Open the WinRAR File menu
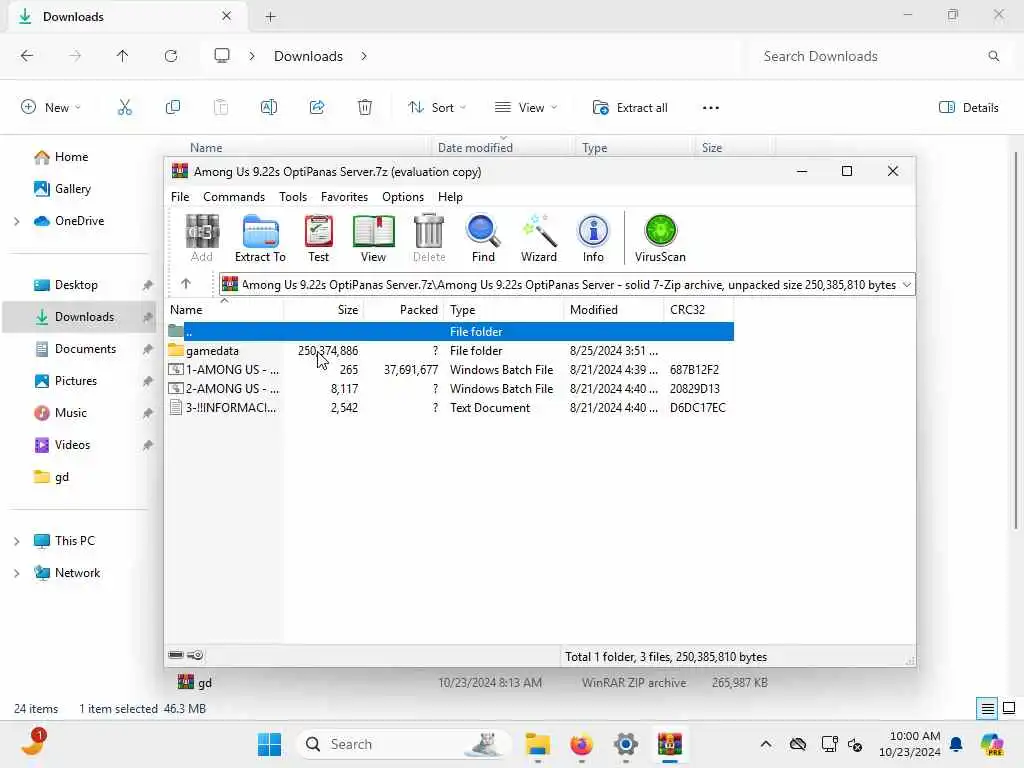This screenshot has width=1024, height=768. (x=180, y=197)
